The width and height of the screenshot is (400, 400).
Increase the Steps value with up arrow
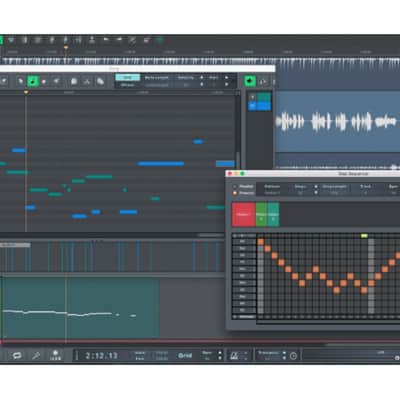(316, 186)
